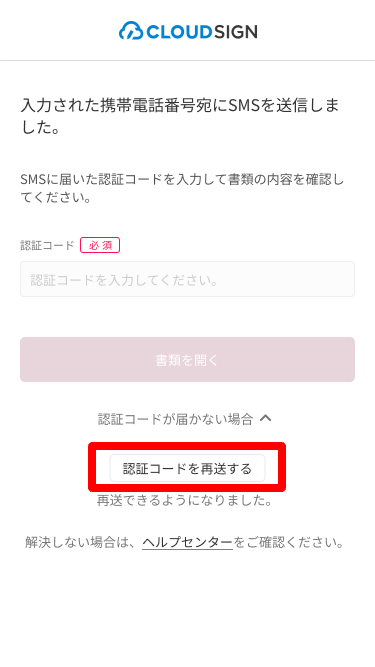This screenshot has height=667, width=375.
Task: Click the 再送できるようになりました message
Action: pyautogui.click(x=185, y=500)
